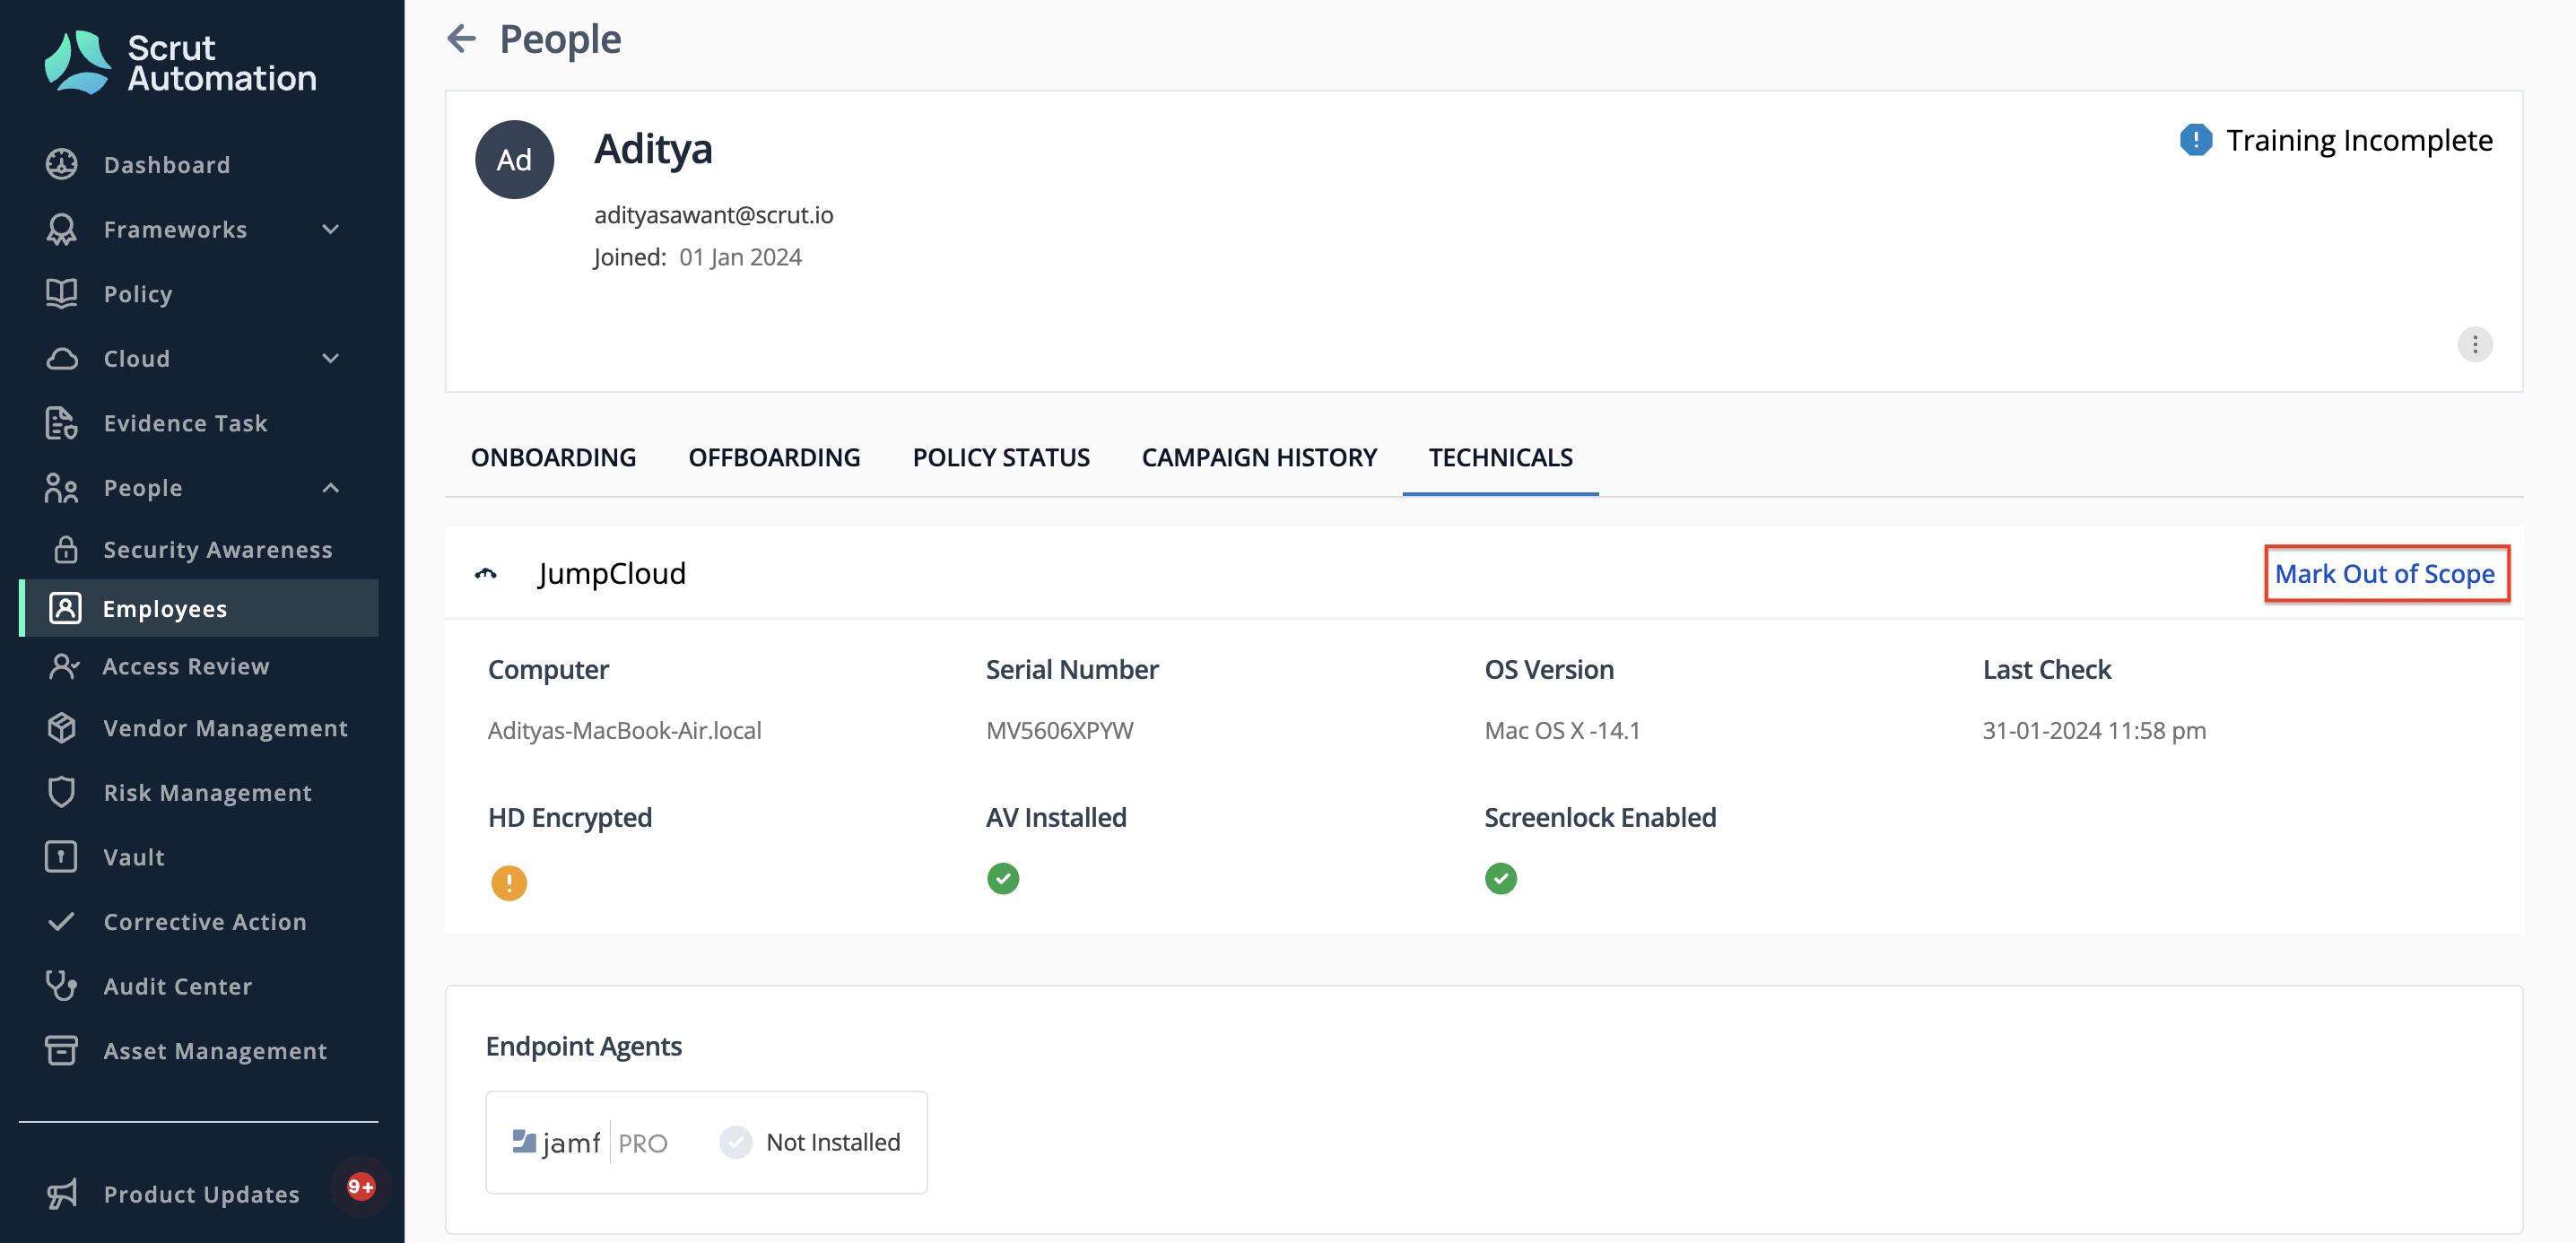Click Mark Out of Scope link
Image resolution: width=2576 pixels, height=1243 pixels.
pyautogui.click(x=2385, y=574)
